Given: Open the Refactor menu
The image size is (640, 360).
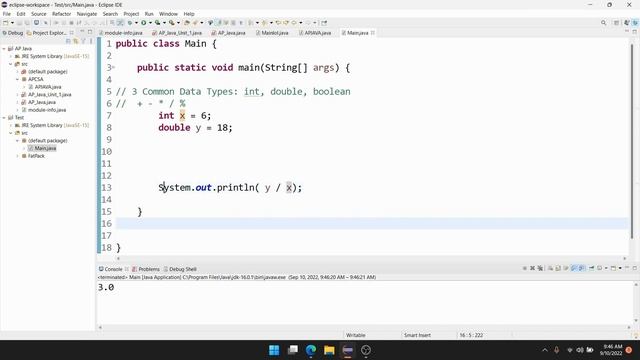Looking at the screenshot, I should [62, 14].
